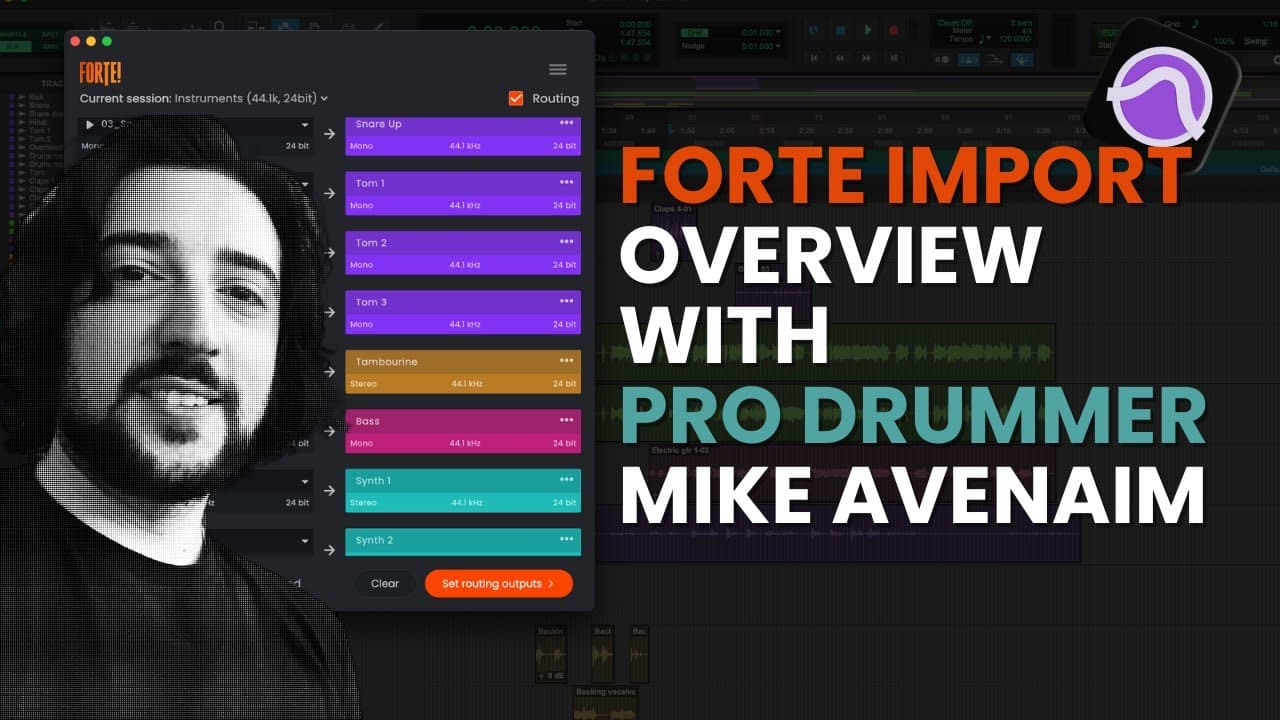The image size is (1280, 720).
Task: Click Stereo on the Tambourine track
Action: click(363, 384)
